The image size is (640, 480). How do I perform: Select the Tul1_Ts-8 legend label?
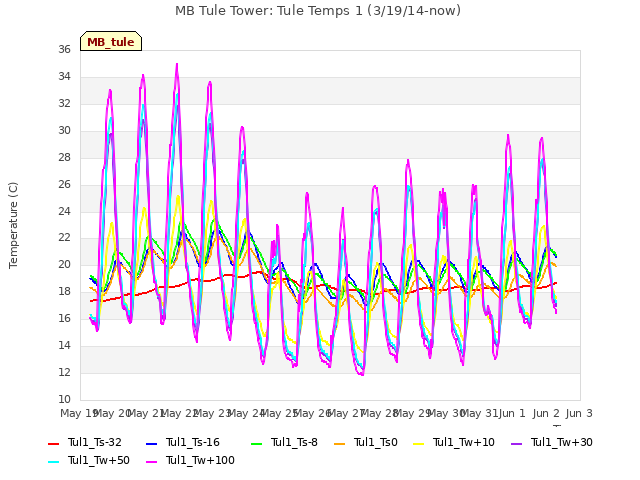(x=294, y=442)
